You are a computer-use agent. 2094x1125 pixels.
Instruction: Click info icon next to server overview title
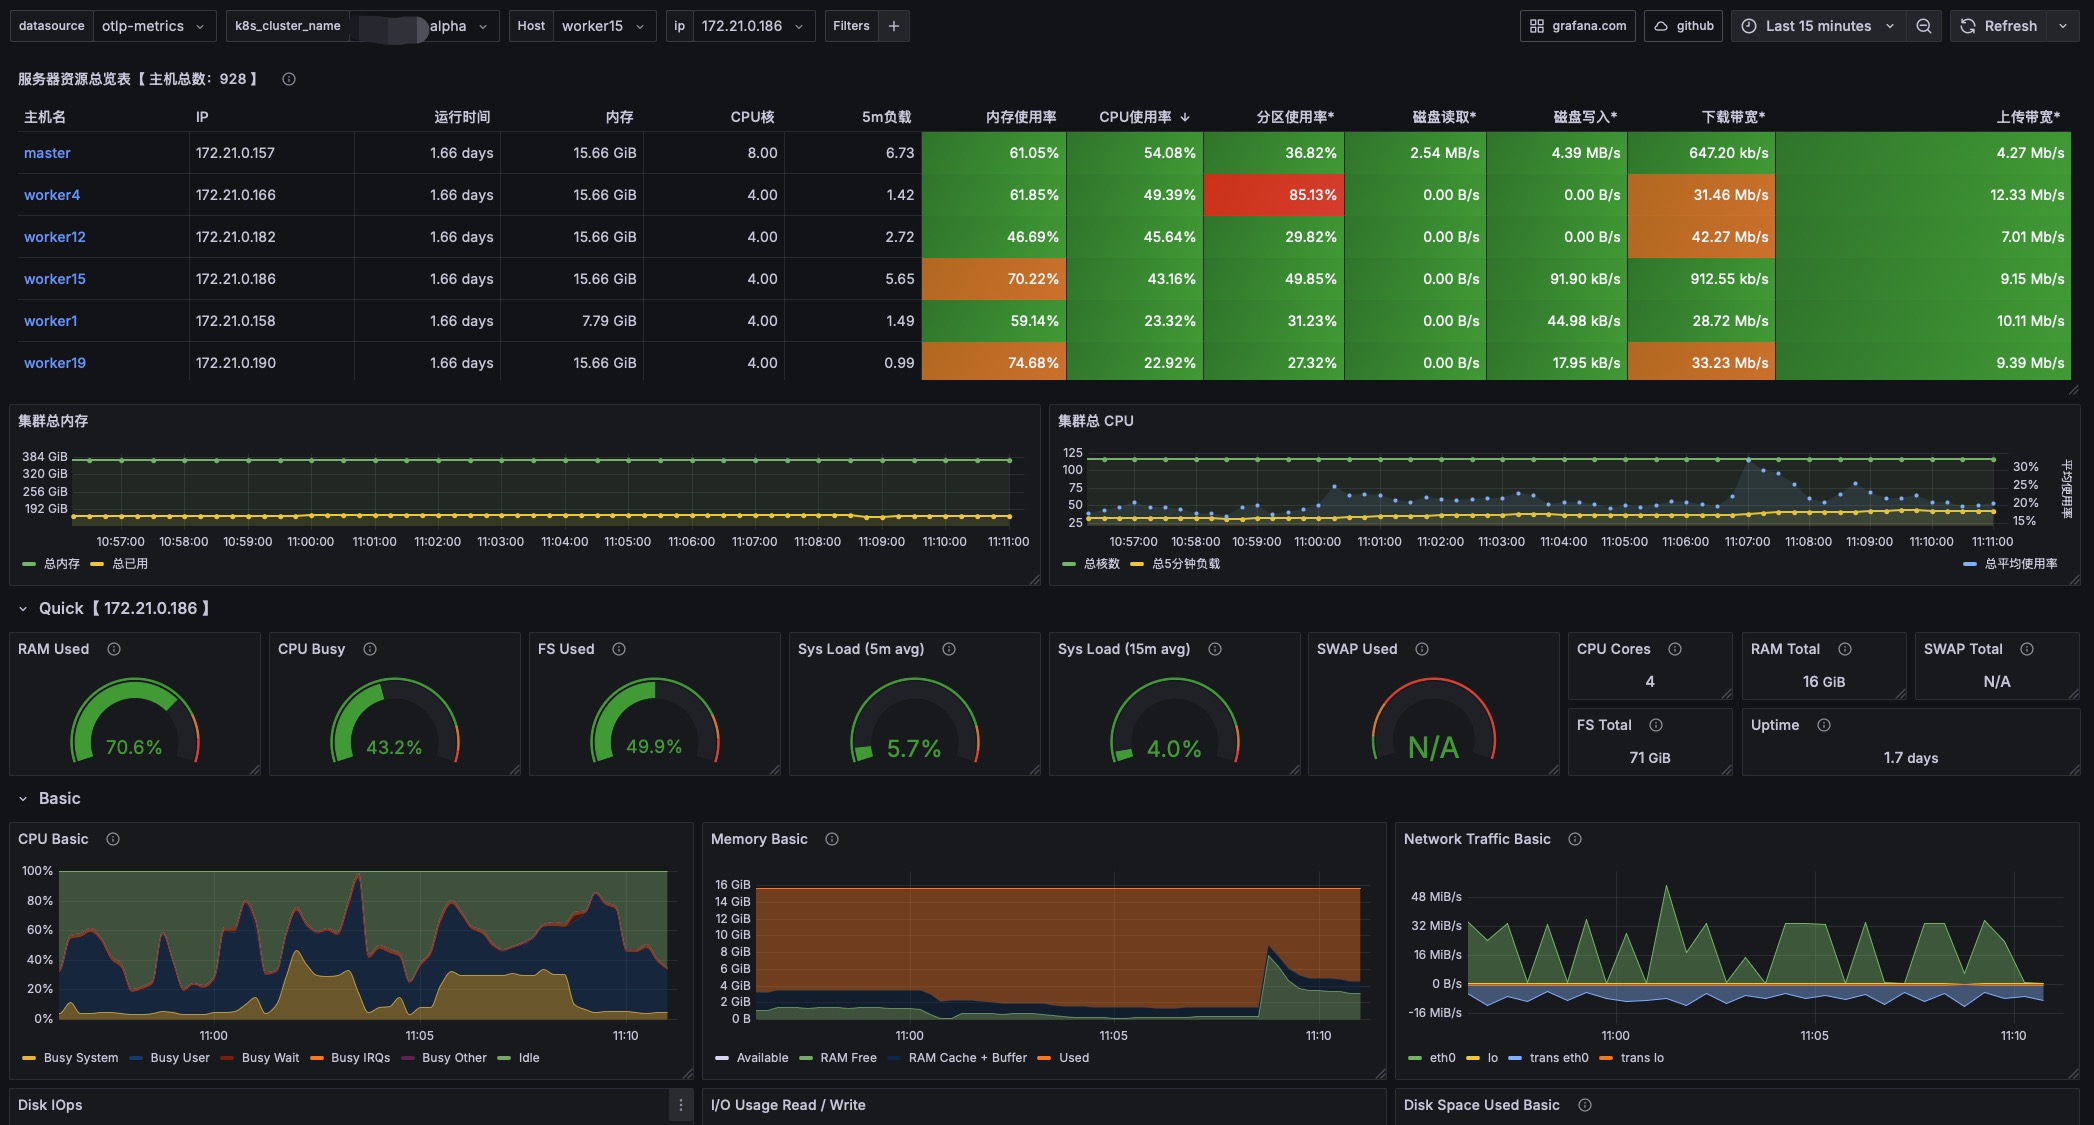coord(289,79)
